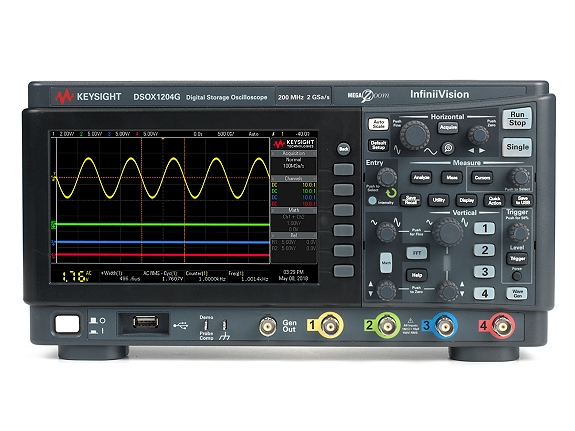Open the Display key menu

point(466,200)
